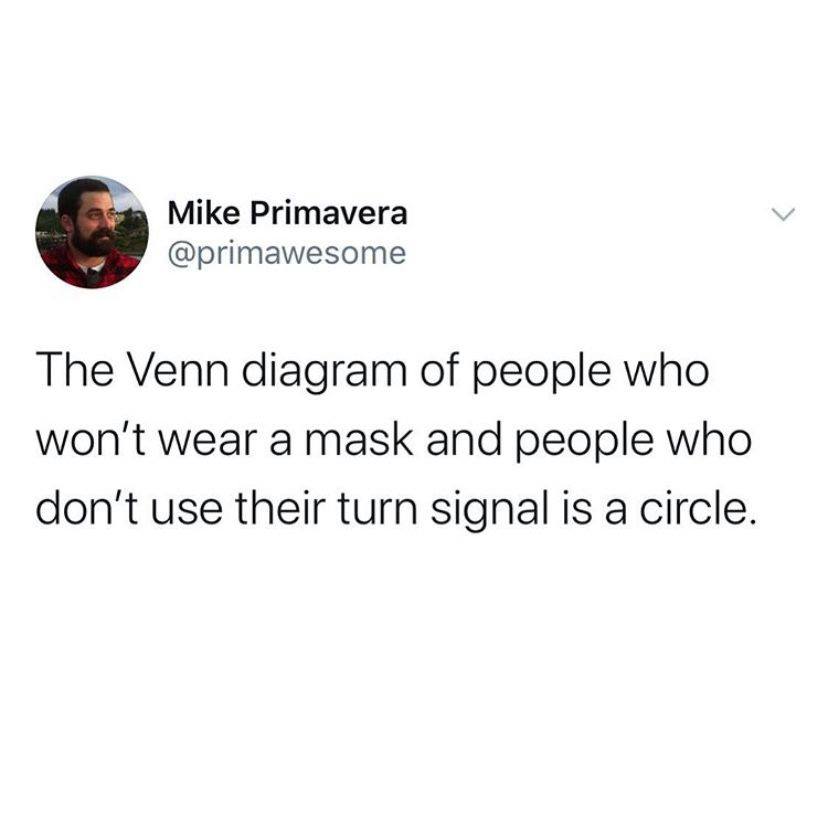This screenshot has width=828, height=828.
Task: Select the word "use" in tweet
Action: coord(187,514)
